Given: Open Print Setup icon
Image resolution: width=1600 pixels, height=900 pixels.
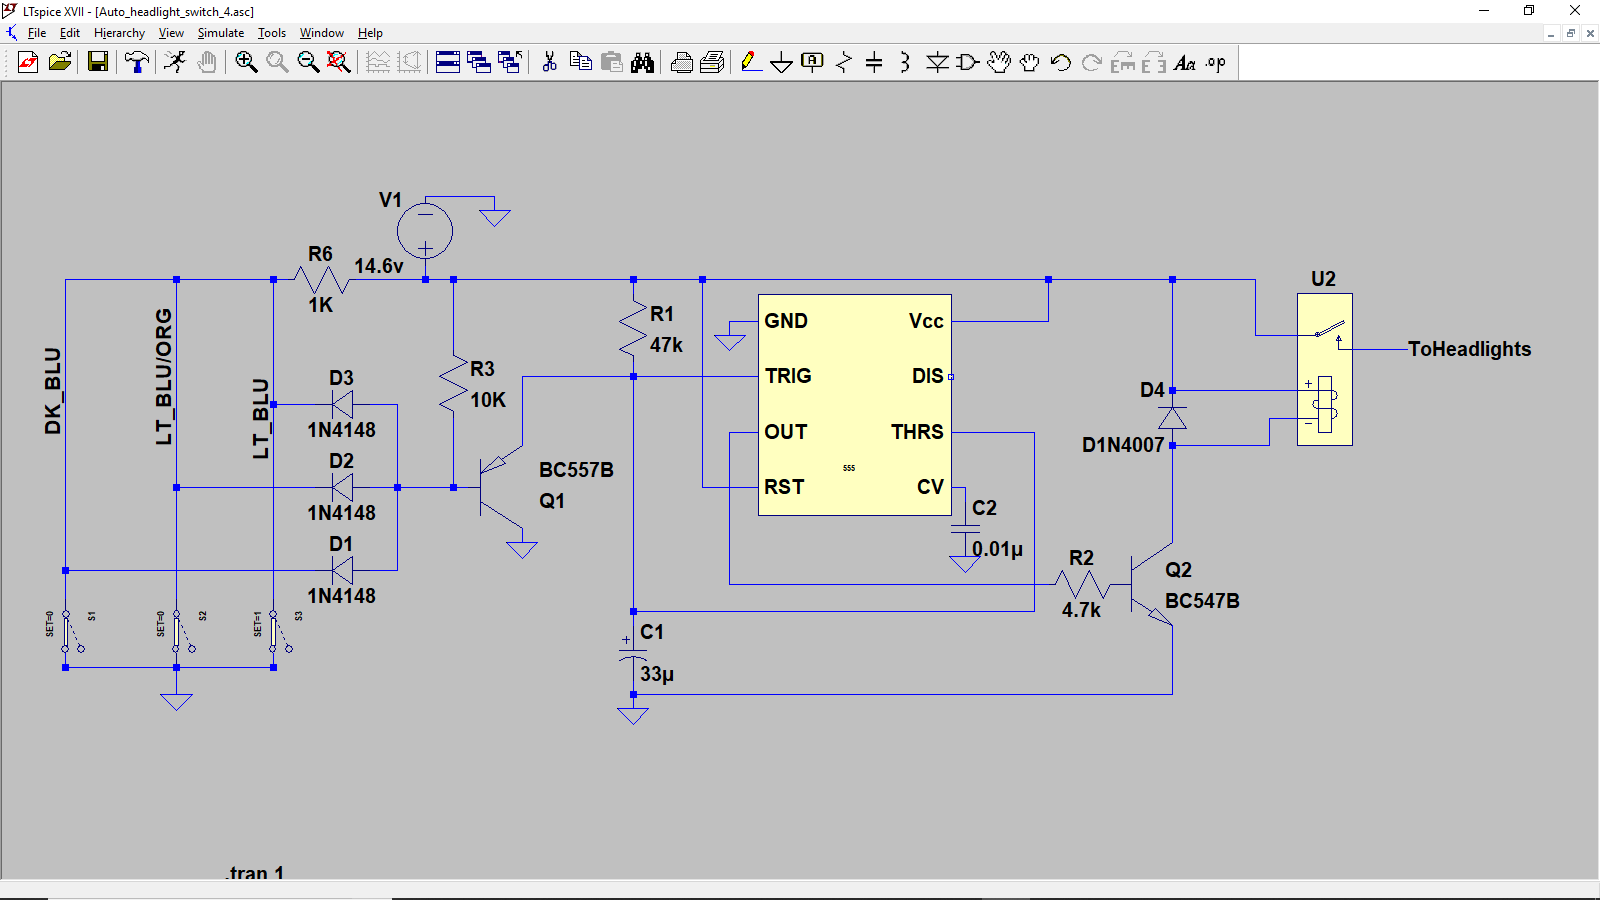Looking at the screenshot, I should 712,63.
